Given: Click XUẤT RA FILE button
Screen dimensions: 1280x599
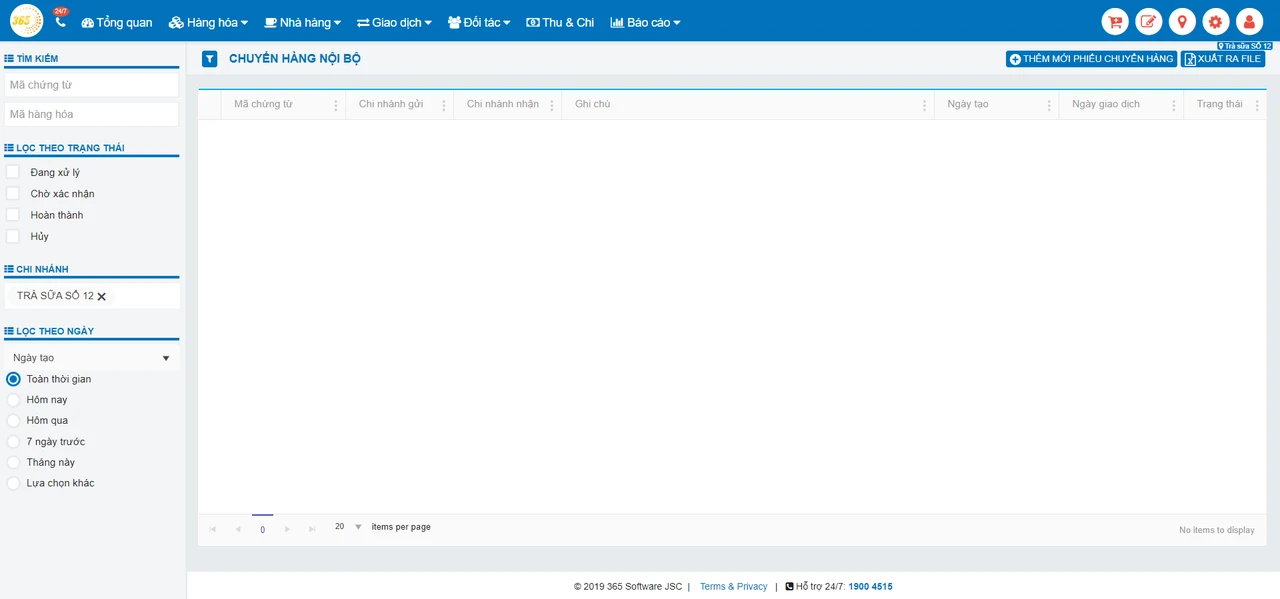Looking at the screenshot, I should coord(1222,59).
